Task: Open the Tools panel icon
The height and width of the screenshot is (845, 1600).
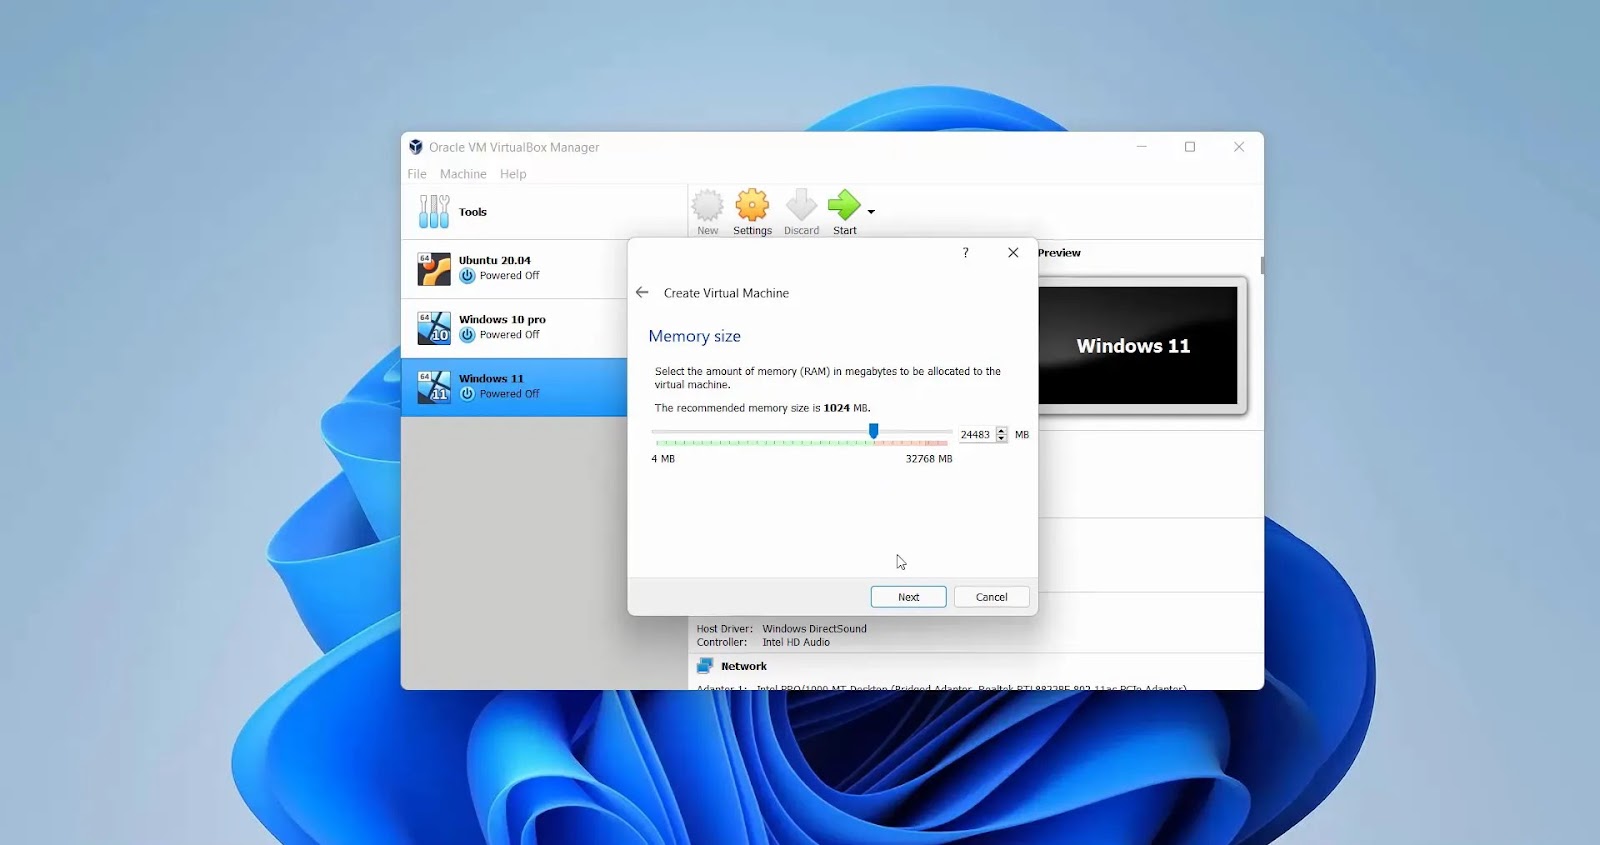Action: (x=434, y=212)
